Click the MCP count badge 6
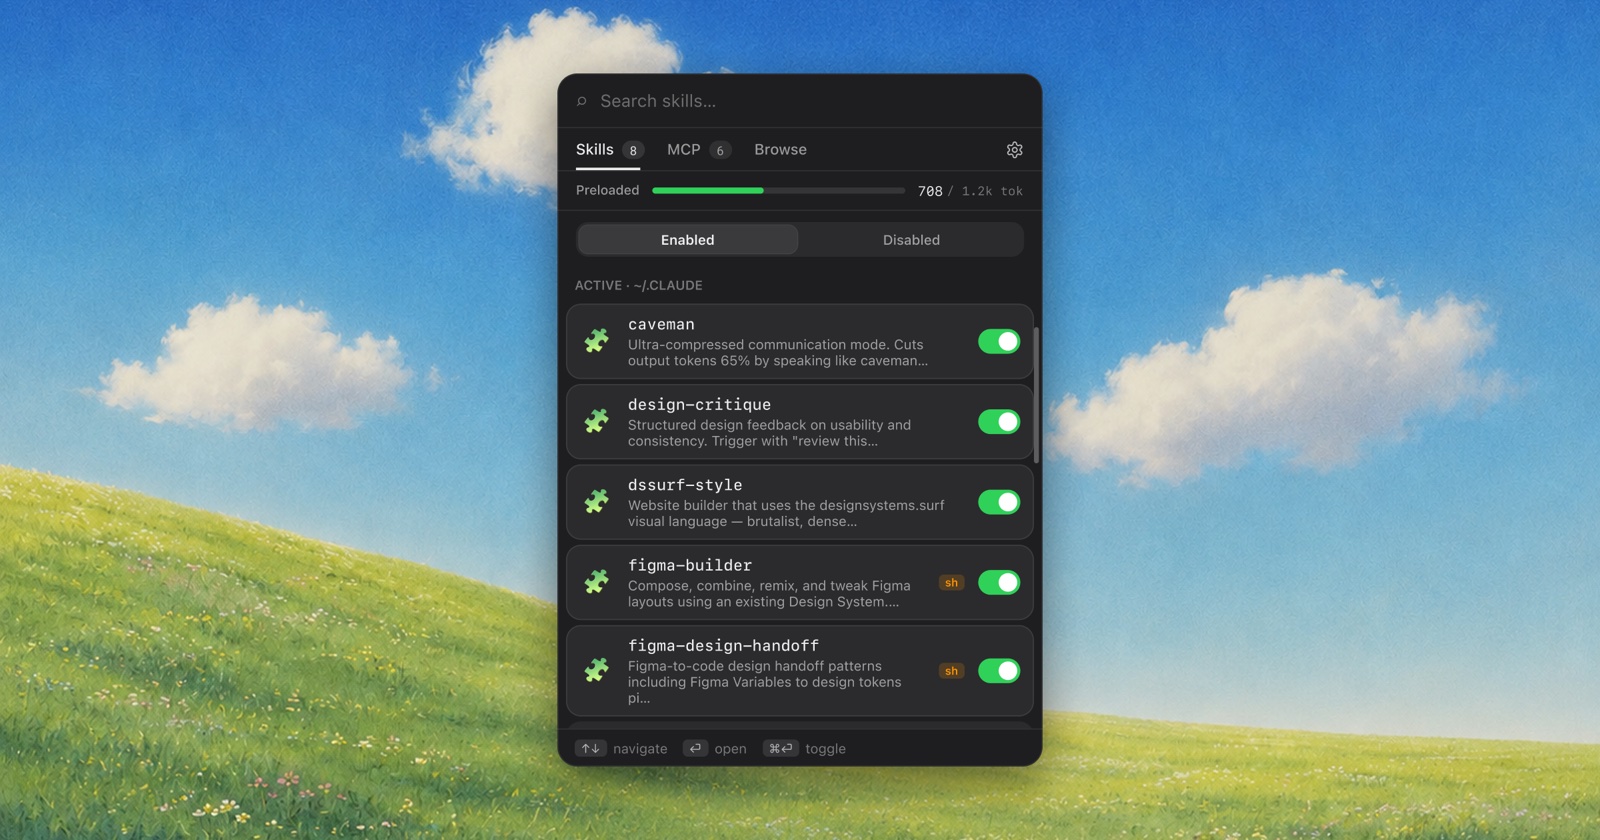 (720, 151)
